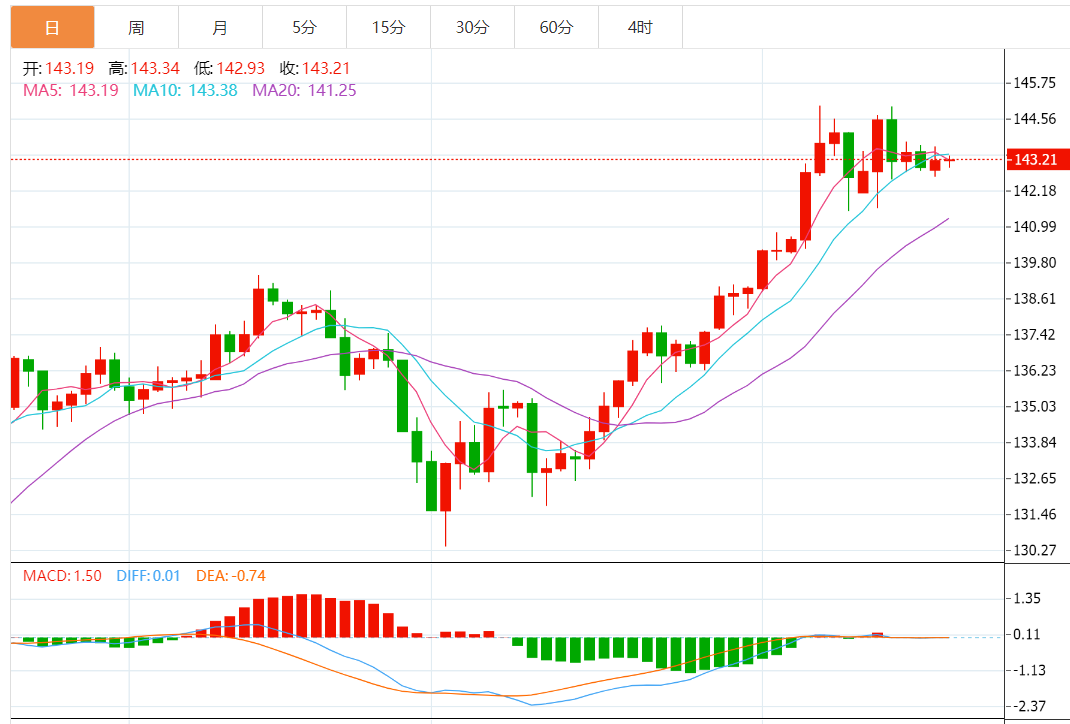Open the 60分 timeframe tab
Screen dimensions: 1070x724
[x=556, y=27]
